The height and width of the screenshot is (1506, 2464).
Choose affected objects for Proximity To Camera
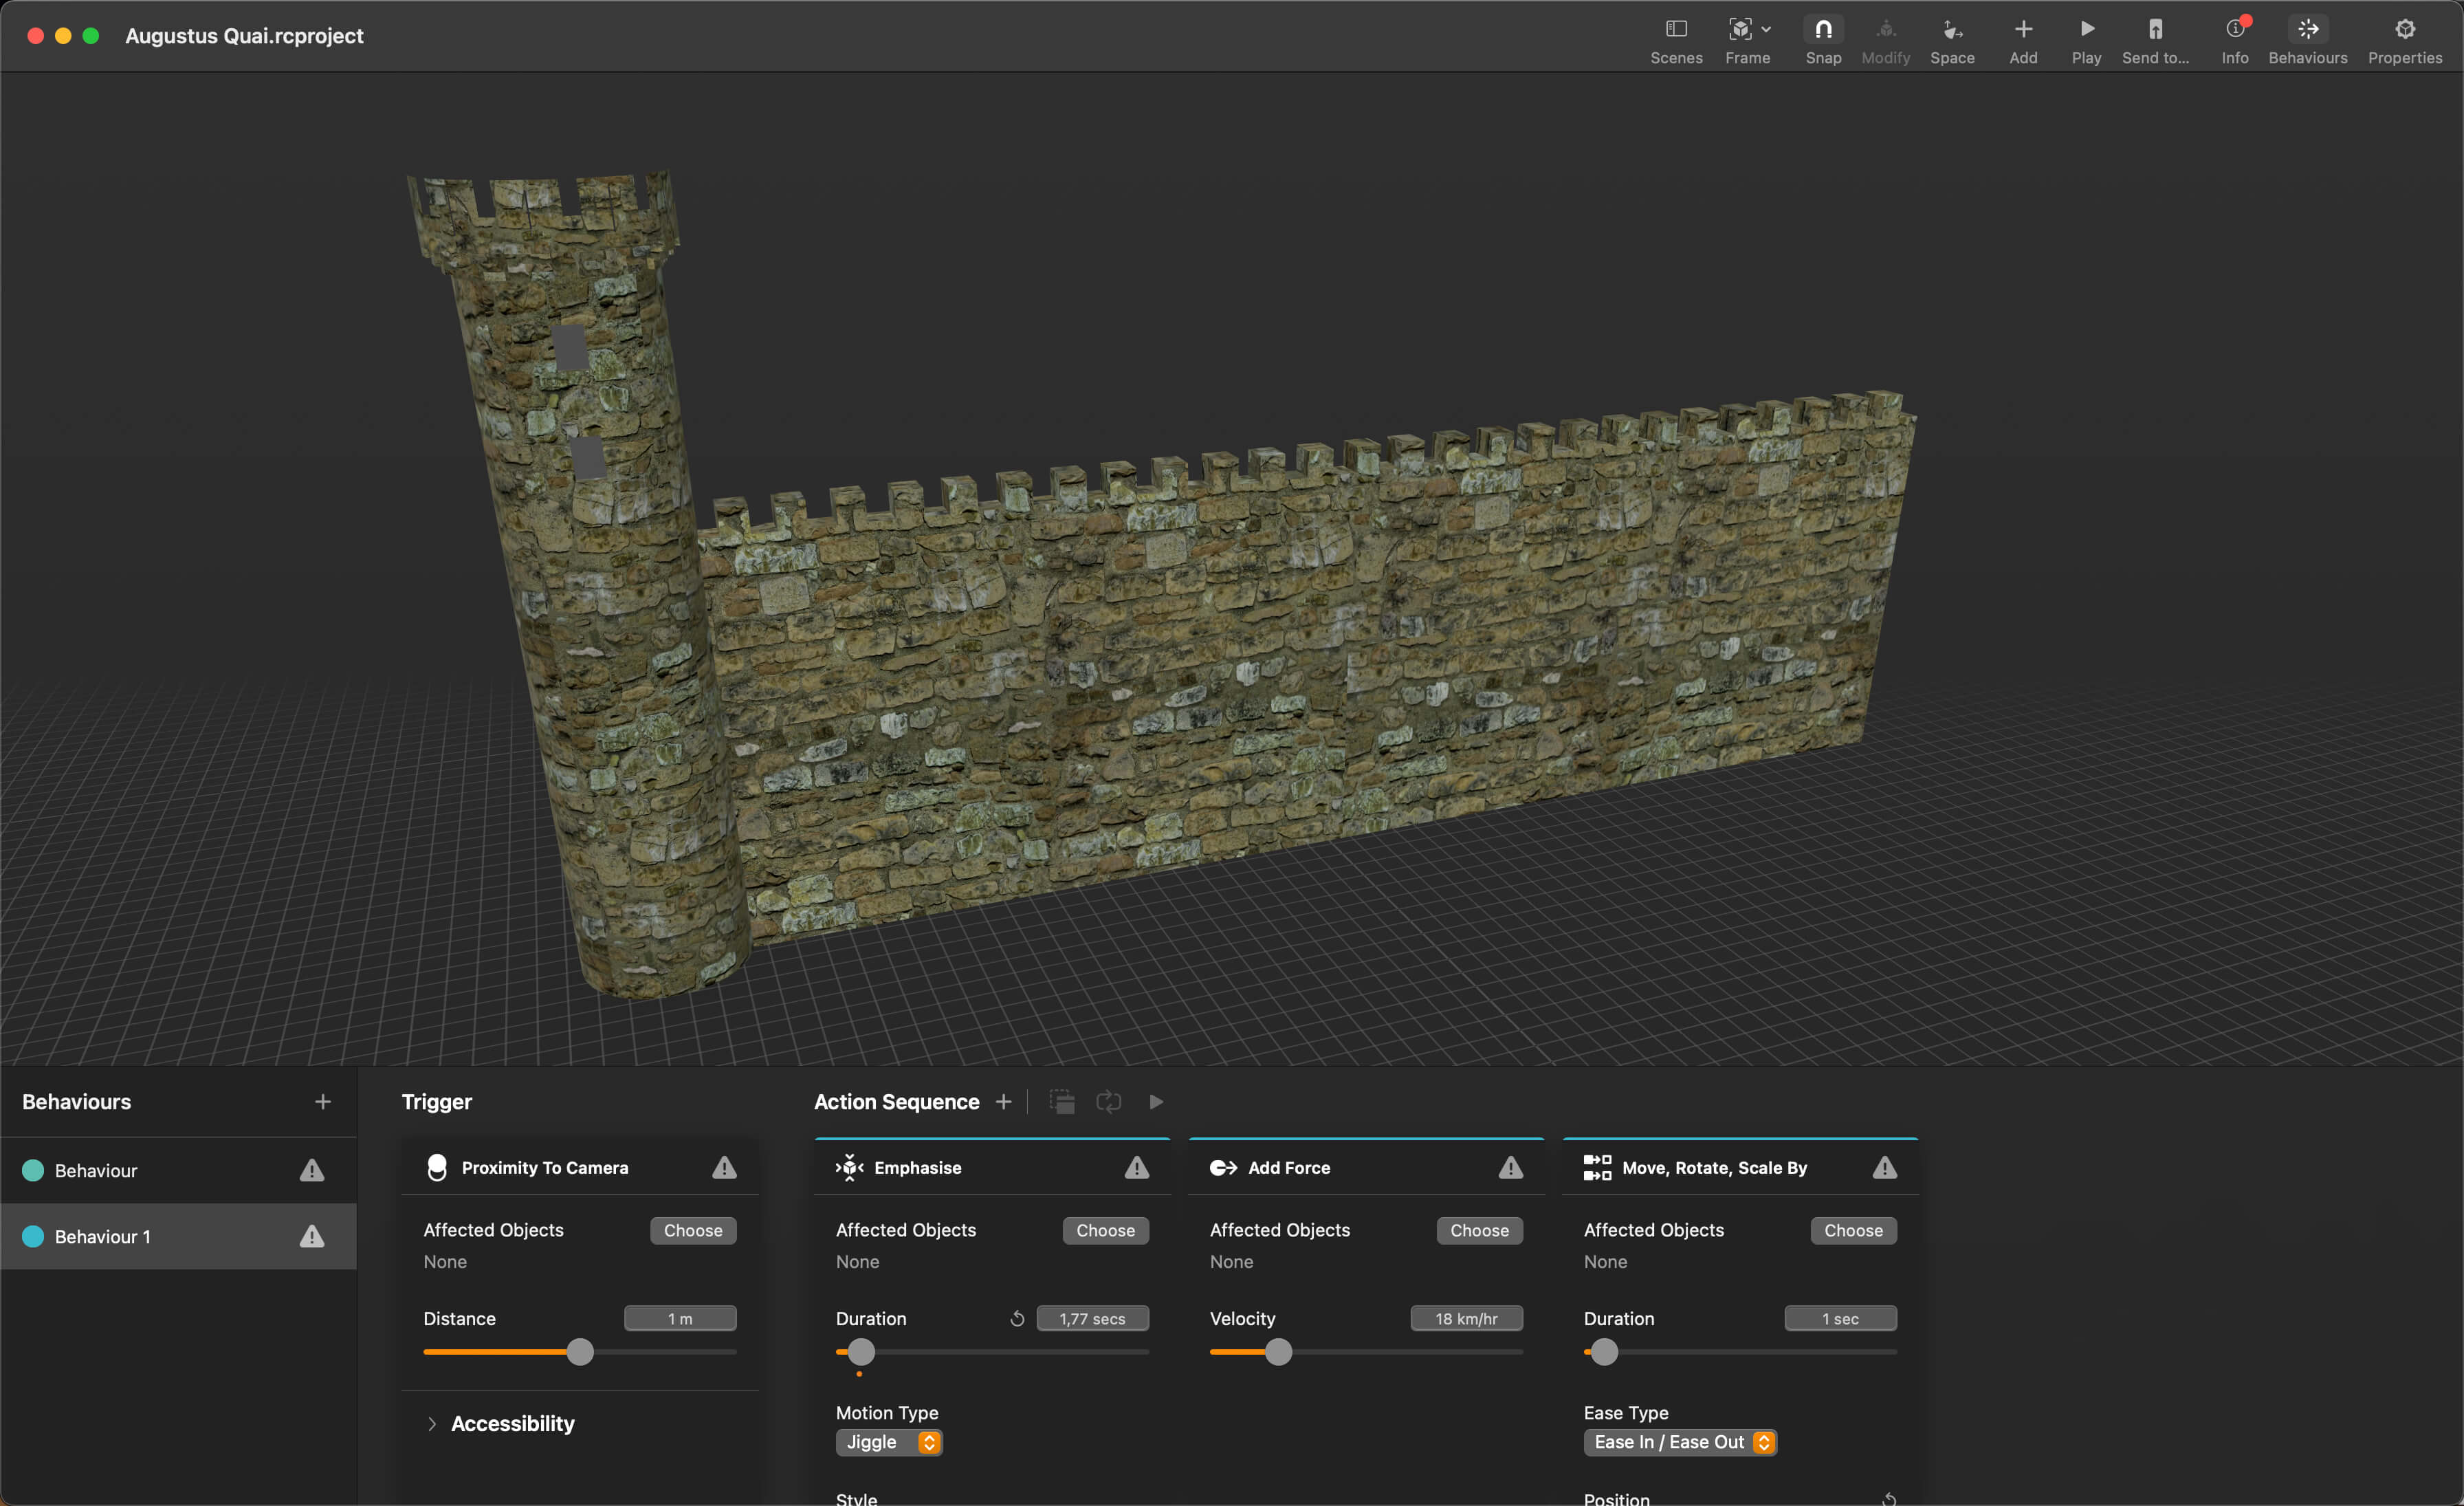click(692, 1230)
